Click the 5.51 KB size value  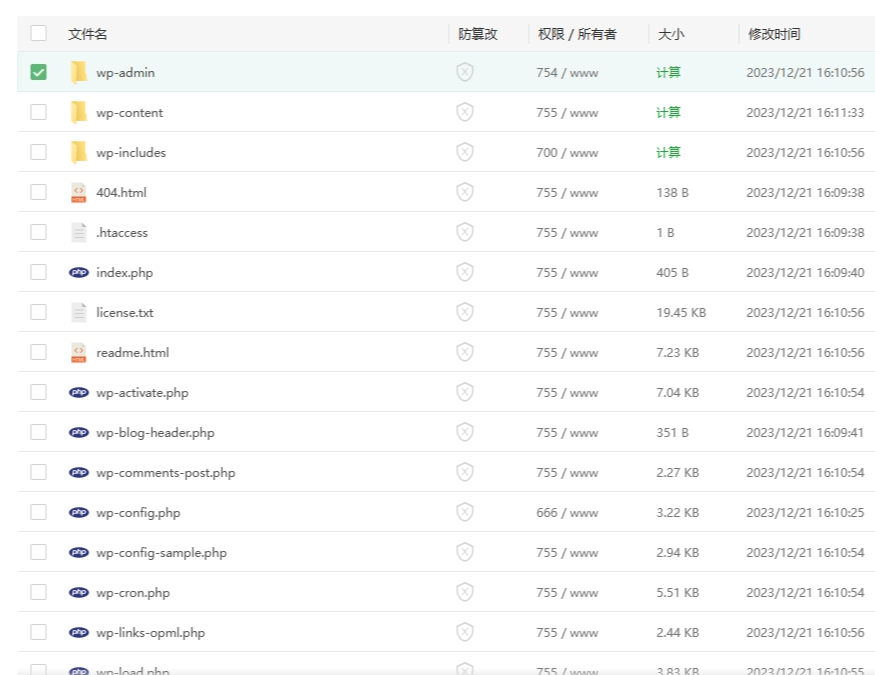[677, 592]
